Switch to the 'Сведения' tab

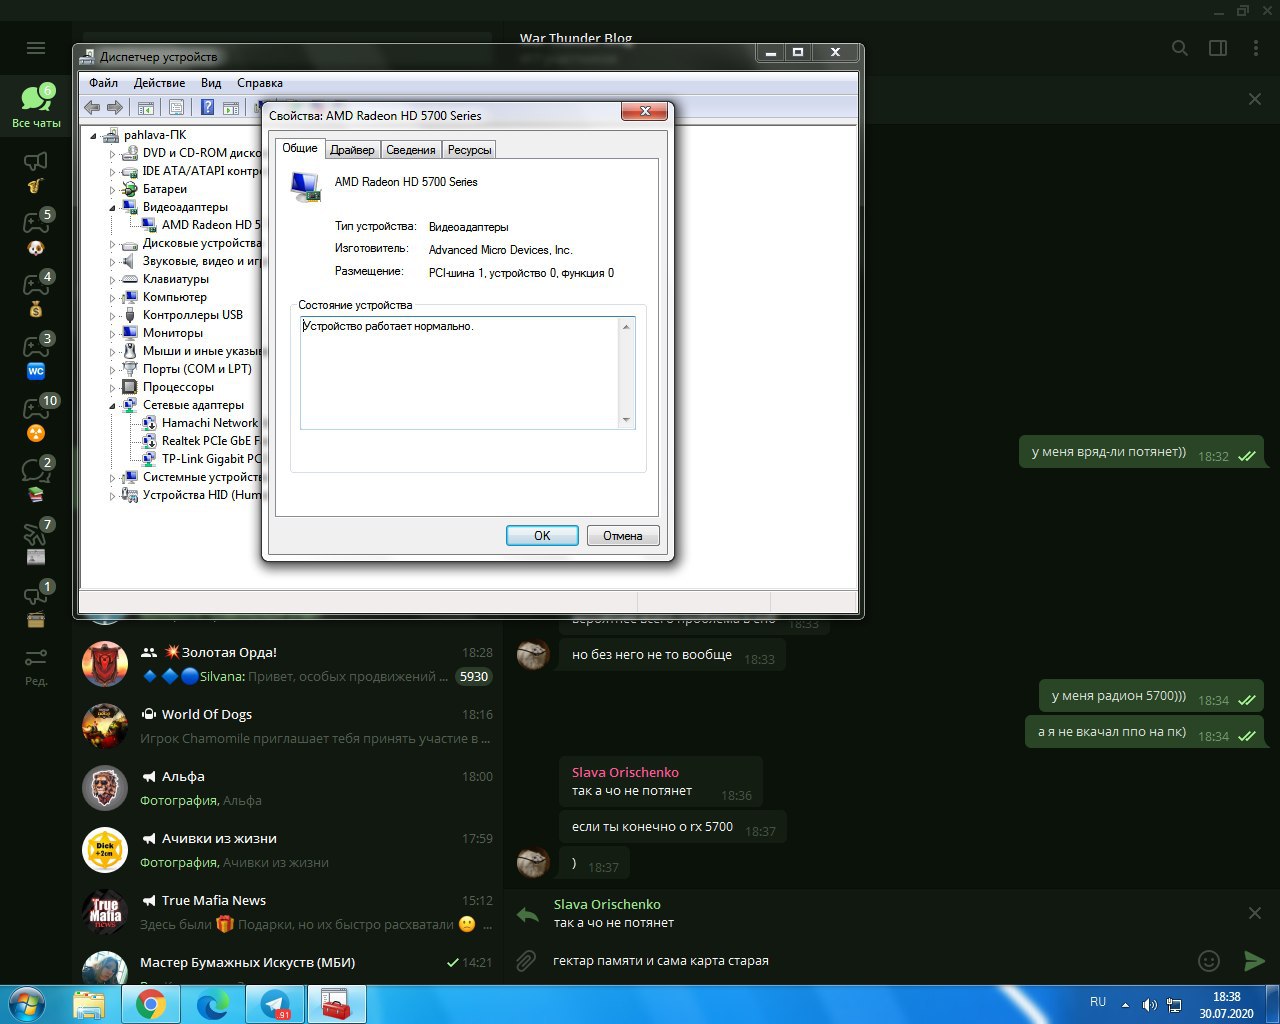click(x=411, y=150)
